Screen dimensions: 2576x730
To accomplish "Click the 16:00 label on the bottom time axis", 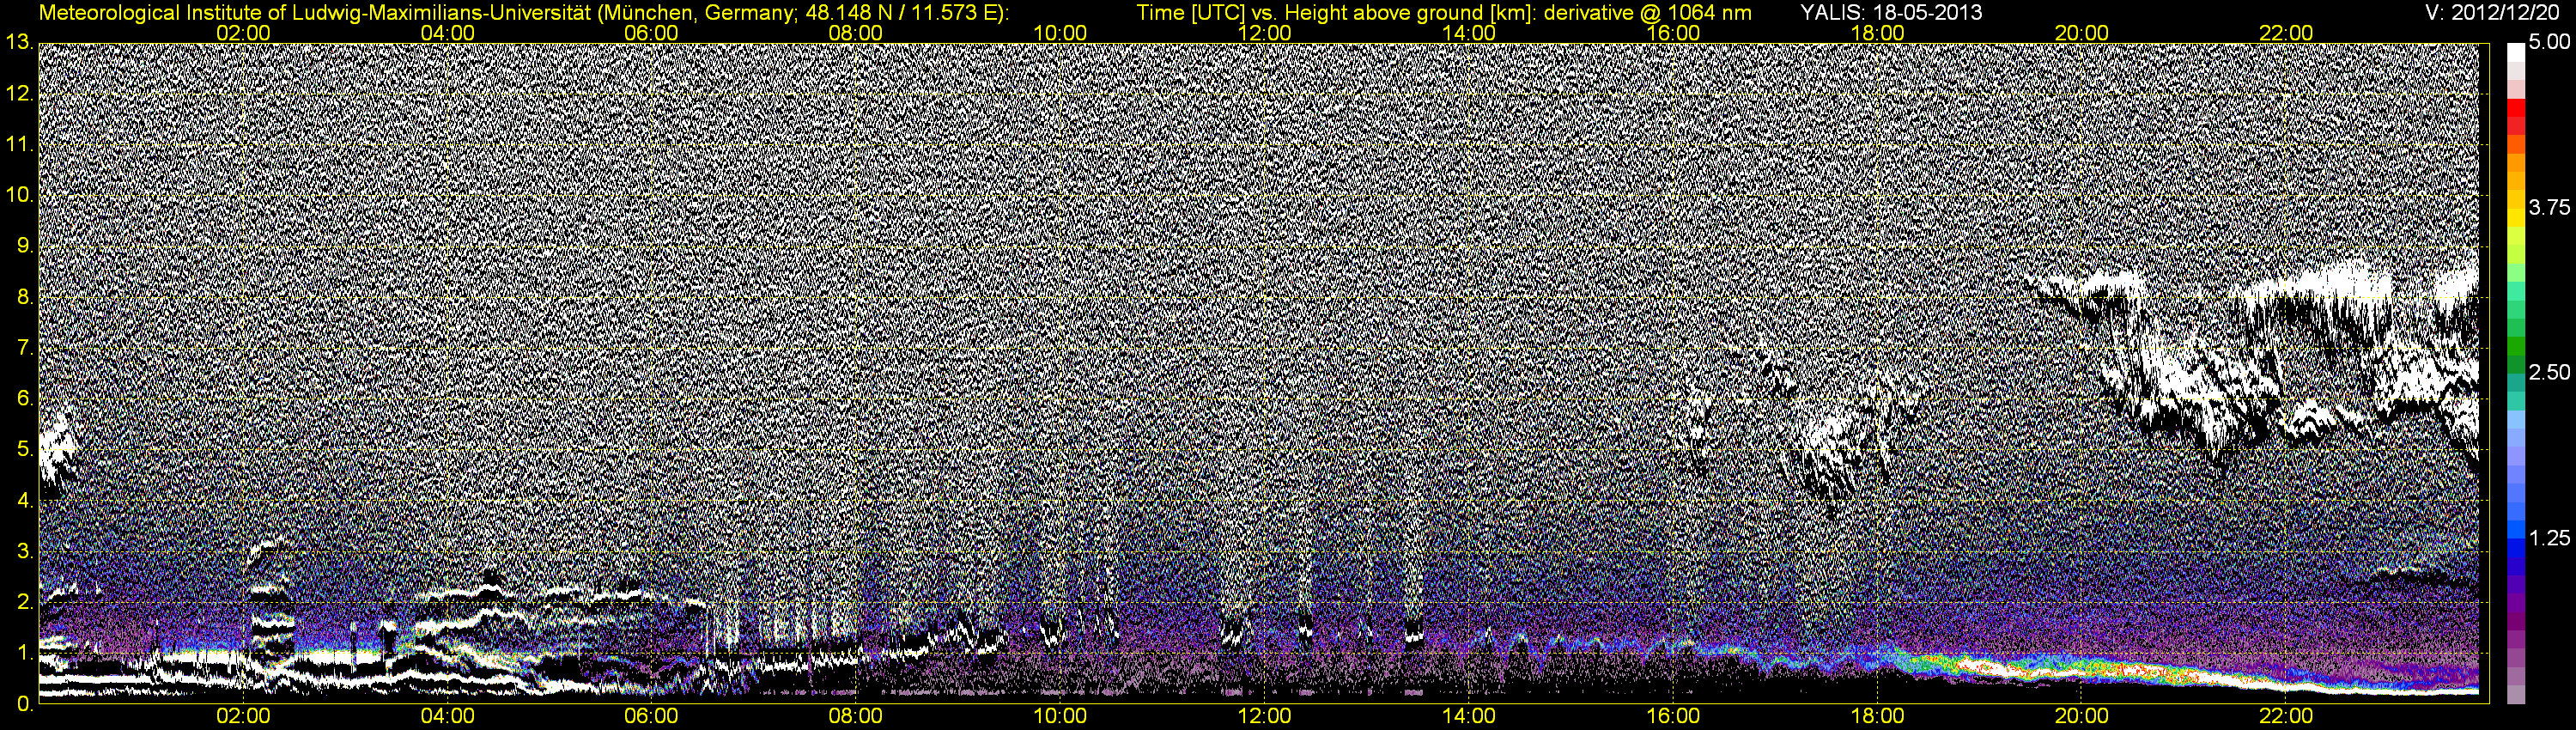I will (x=1673, y=717).
